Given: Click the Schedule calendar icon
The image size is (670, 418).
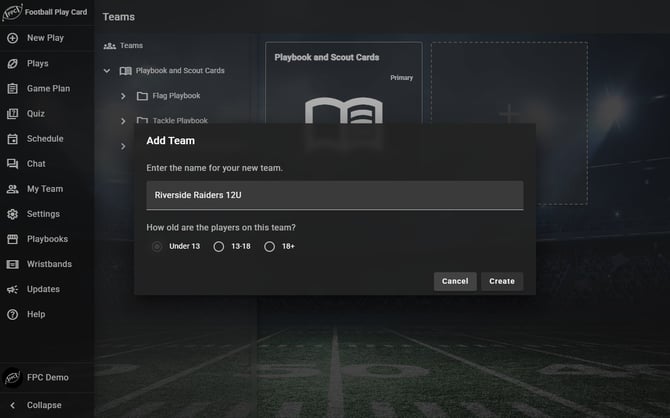Looking at the screenshot, I should (x=12, y=139).
